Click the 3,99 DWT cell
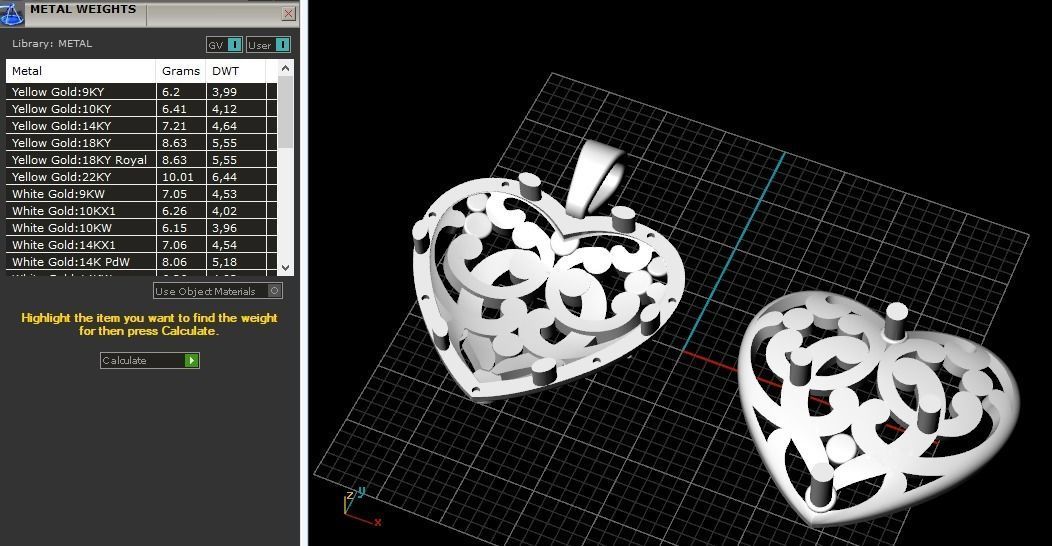Image resolution: width=1052 pixels, height=546 pixels. tap(235, 92)
